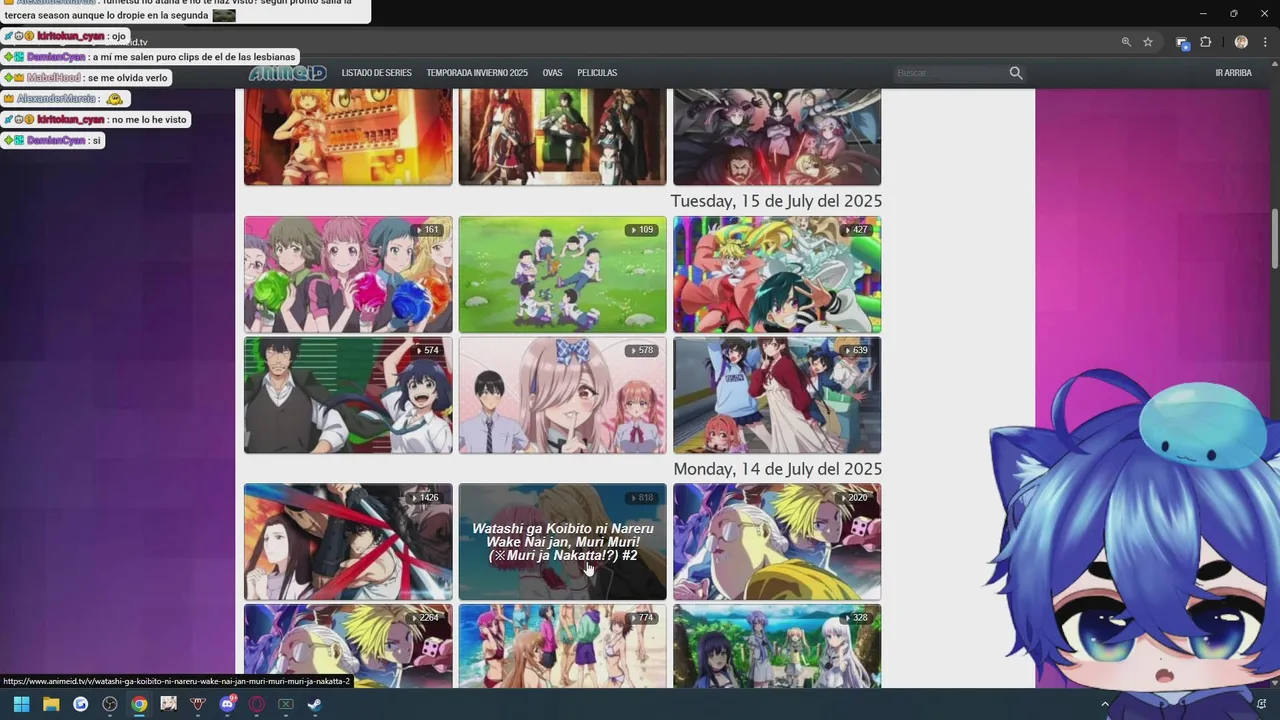Open OBS Studio from the taskbar

point(110,704)
